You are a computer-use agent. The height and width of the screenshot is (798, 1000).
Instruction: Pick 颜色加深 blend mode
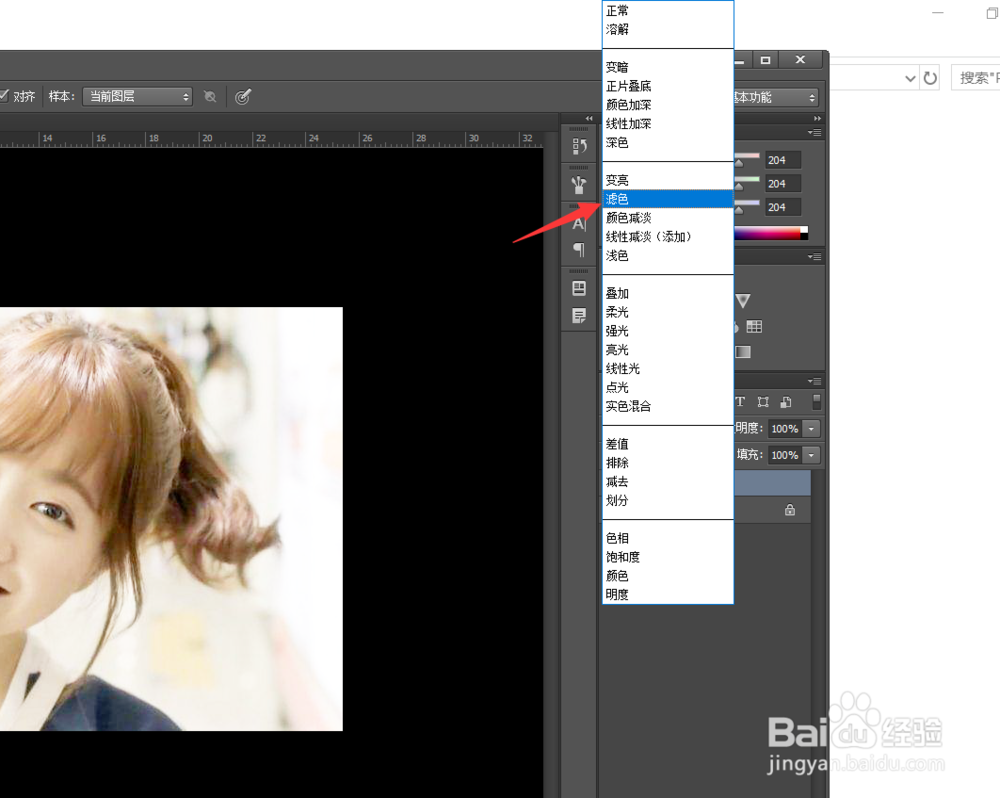click(x=668, y=105)
